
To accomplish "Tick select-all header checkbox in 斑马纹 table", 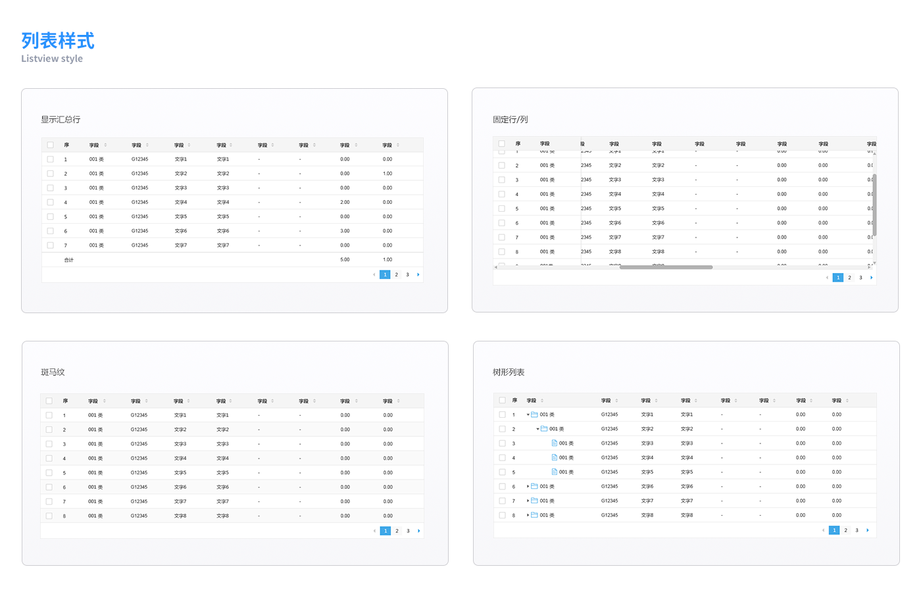I will click(x=49, y=401).
